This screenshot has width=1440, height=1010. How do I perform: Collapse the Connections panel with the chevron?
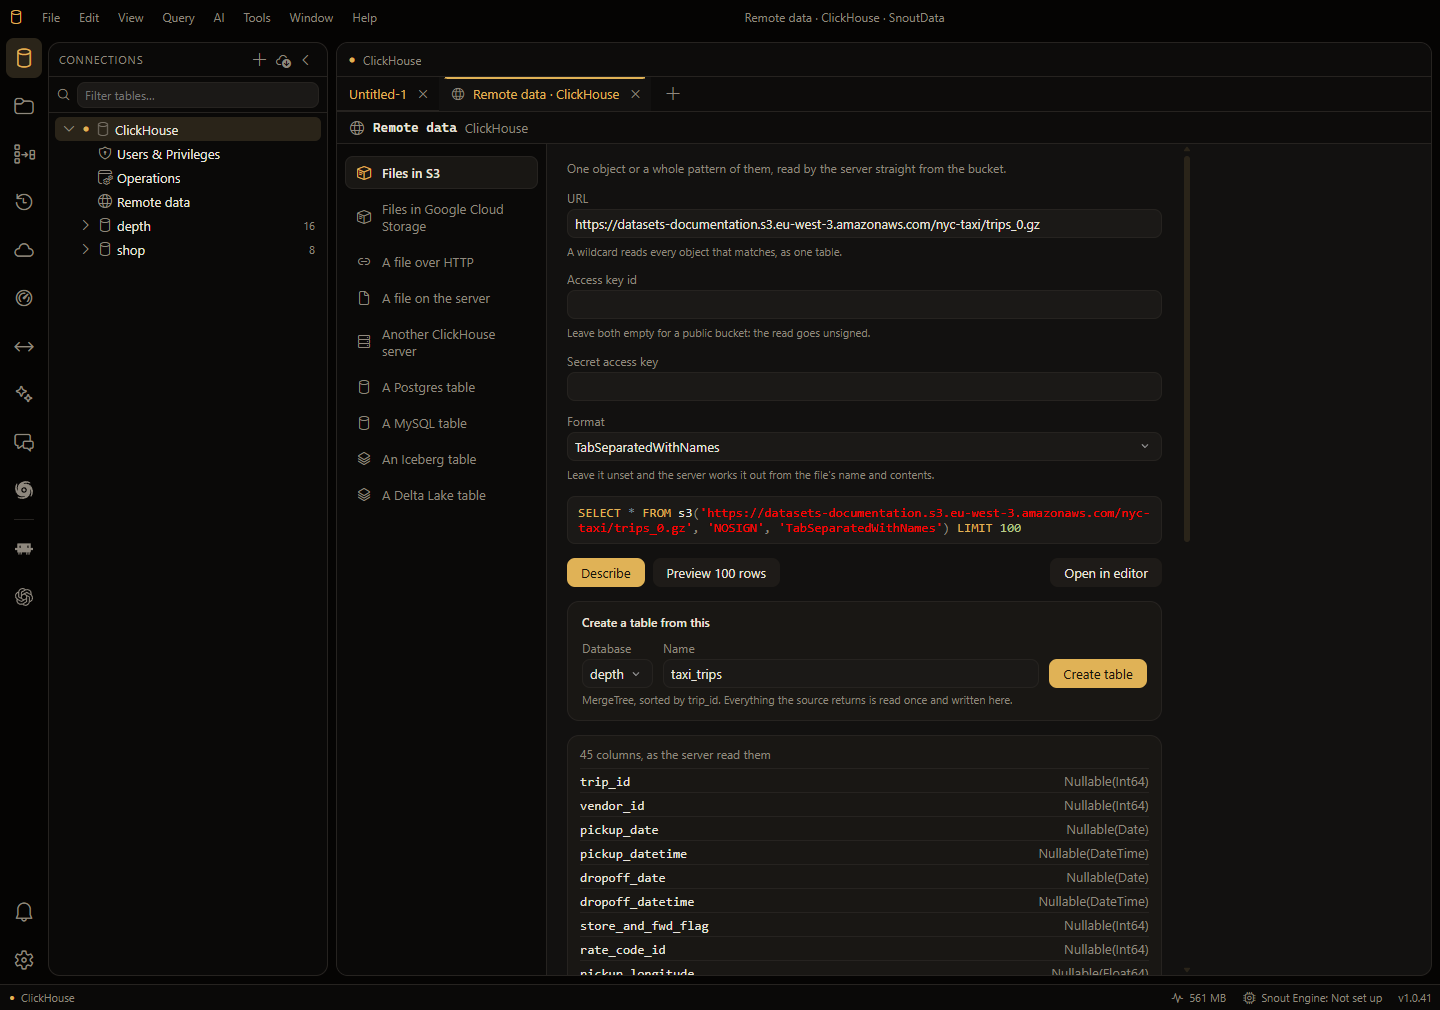coord(306,60)
